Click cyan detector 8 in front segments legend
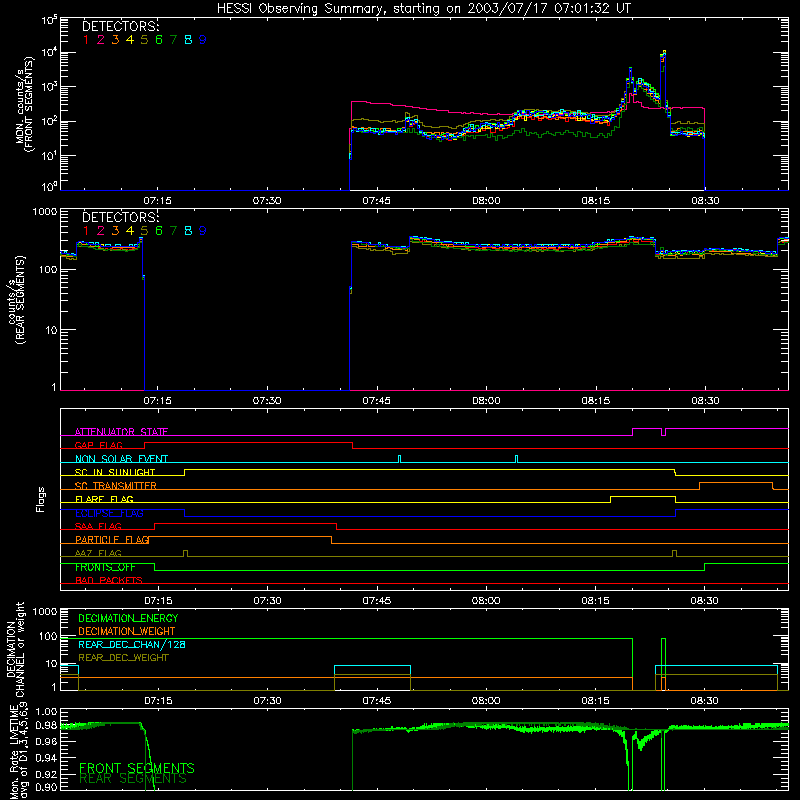 [188, 40]
